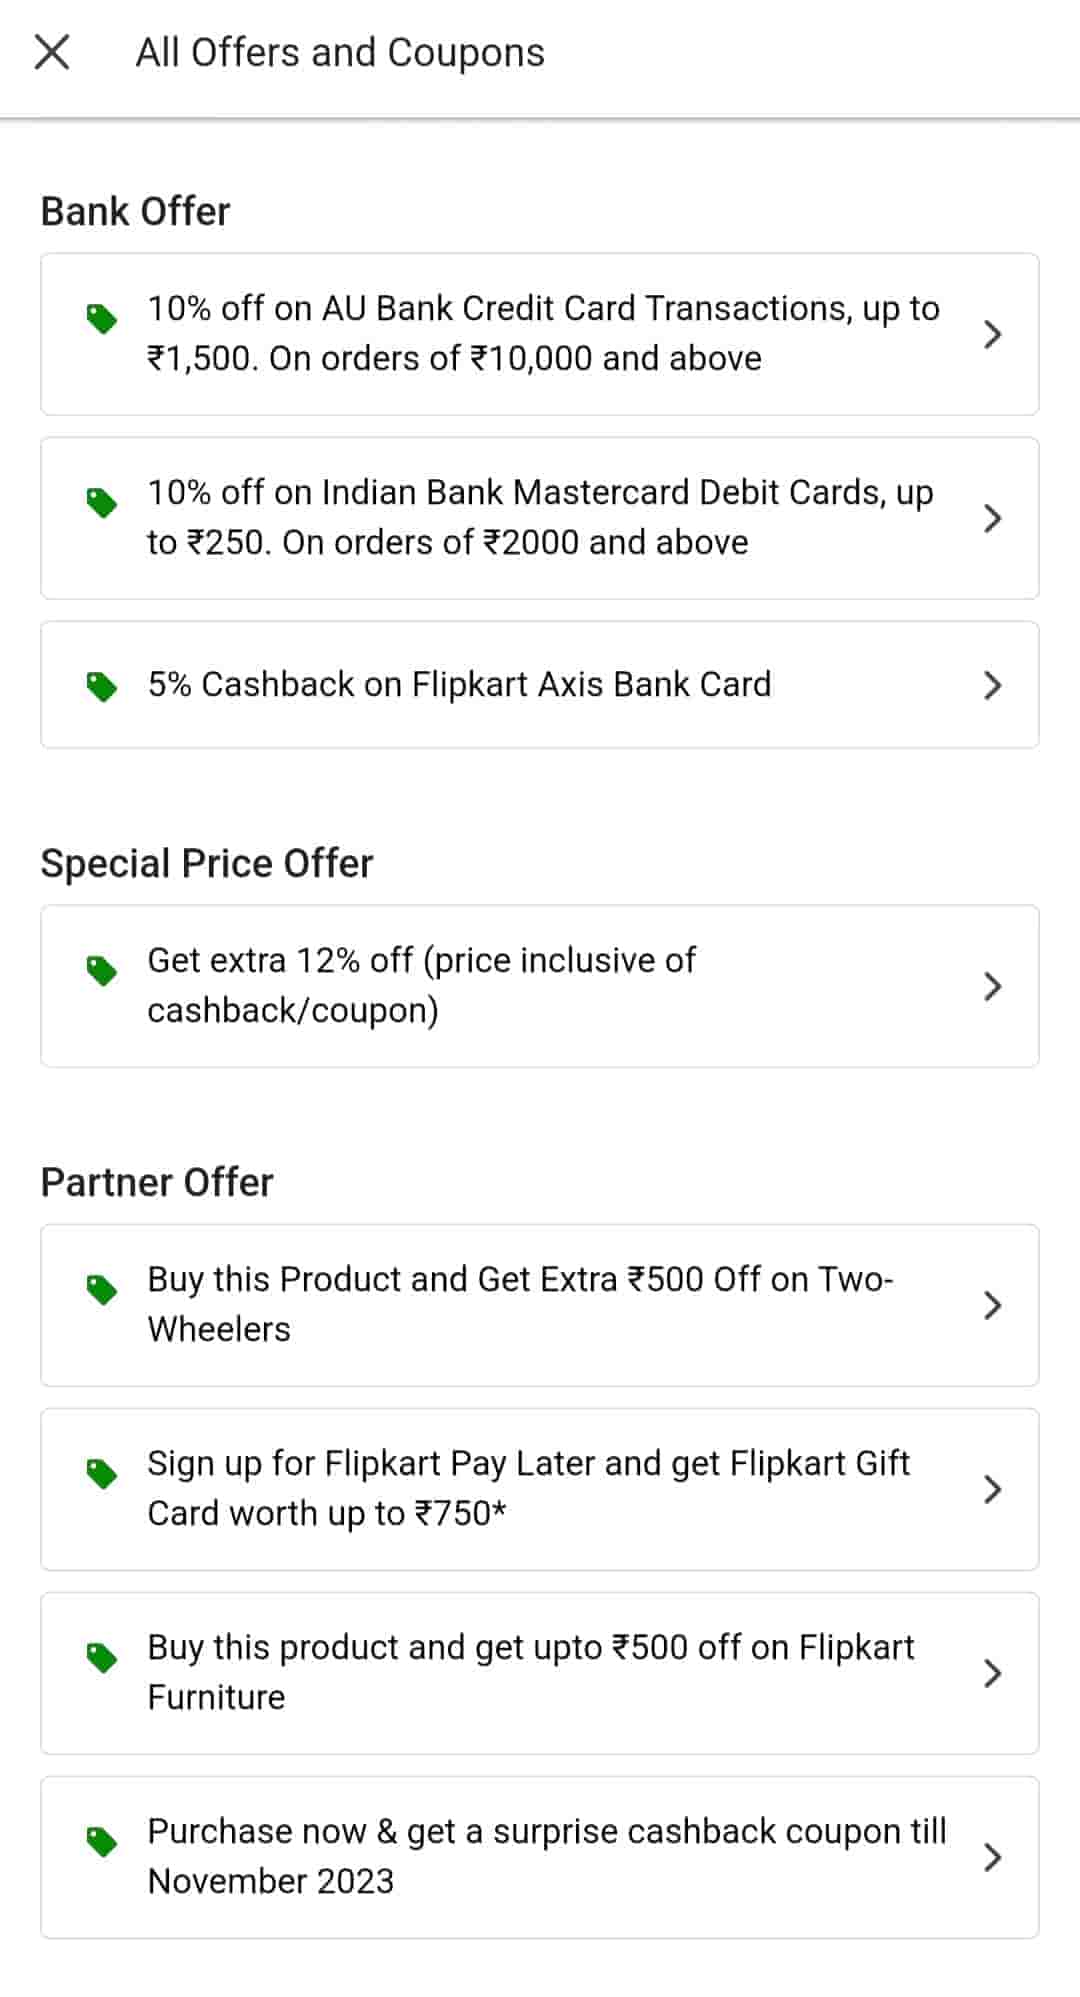This screenshot has height=1997, width=1080.
Task: Open extra 12% off details chevron
Action: (992, 986)
